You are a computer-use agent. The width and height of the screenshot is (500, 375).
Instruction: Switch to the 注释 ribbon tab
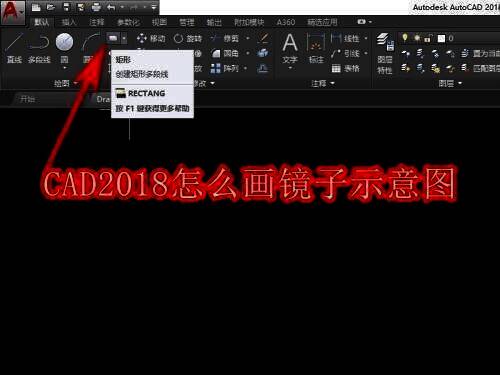click(97, 22)
